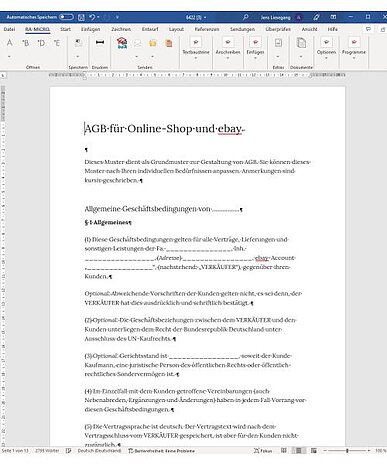The height and width of the screenshot is (464, 387).
Task: Click the proofing check icon in status bar
Action: pos(69,451)
